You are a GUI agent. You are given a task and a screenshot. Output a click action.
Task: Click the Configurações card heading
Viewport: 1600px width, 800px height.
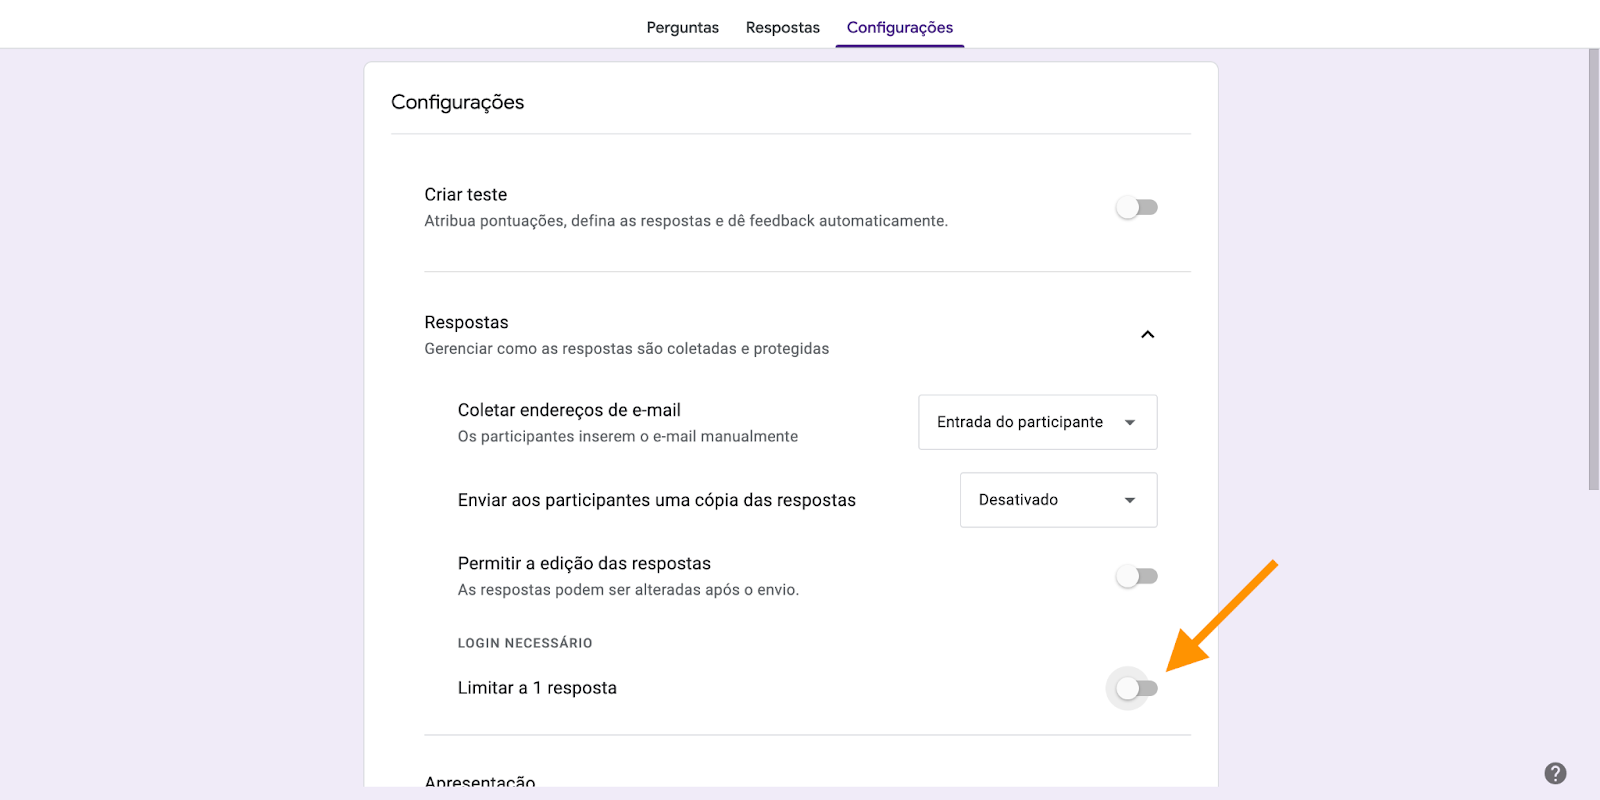click(x=457, y=102)
